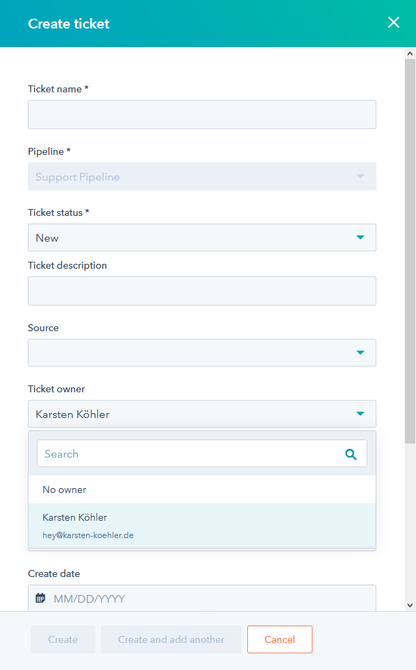
Task: Click the Cancel button
Action: point(280,639)
